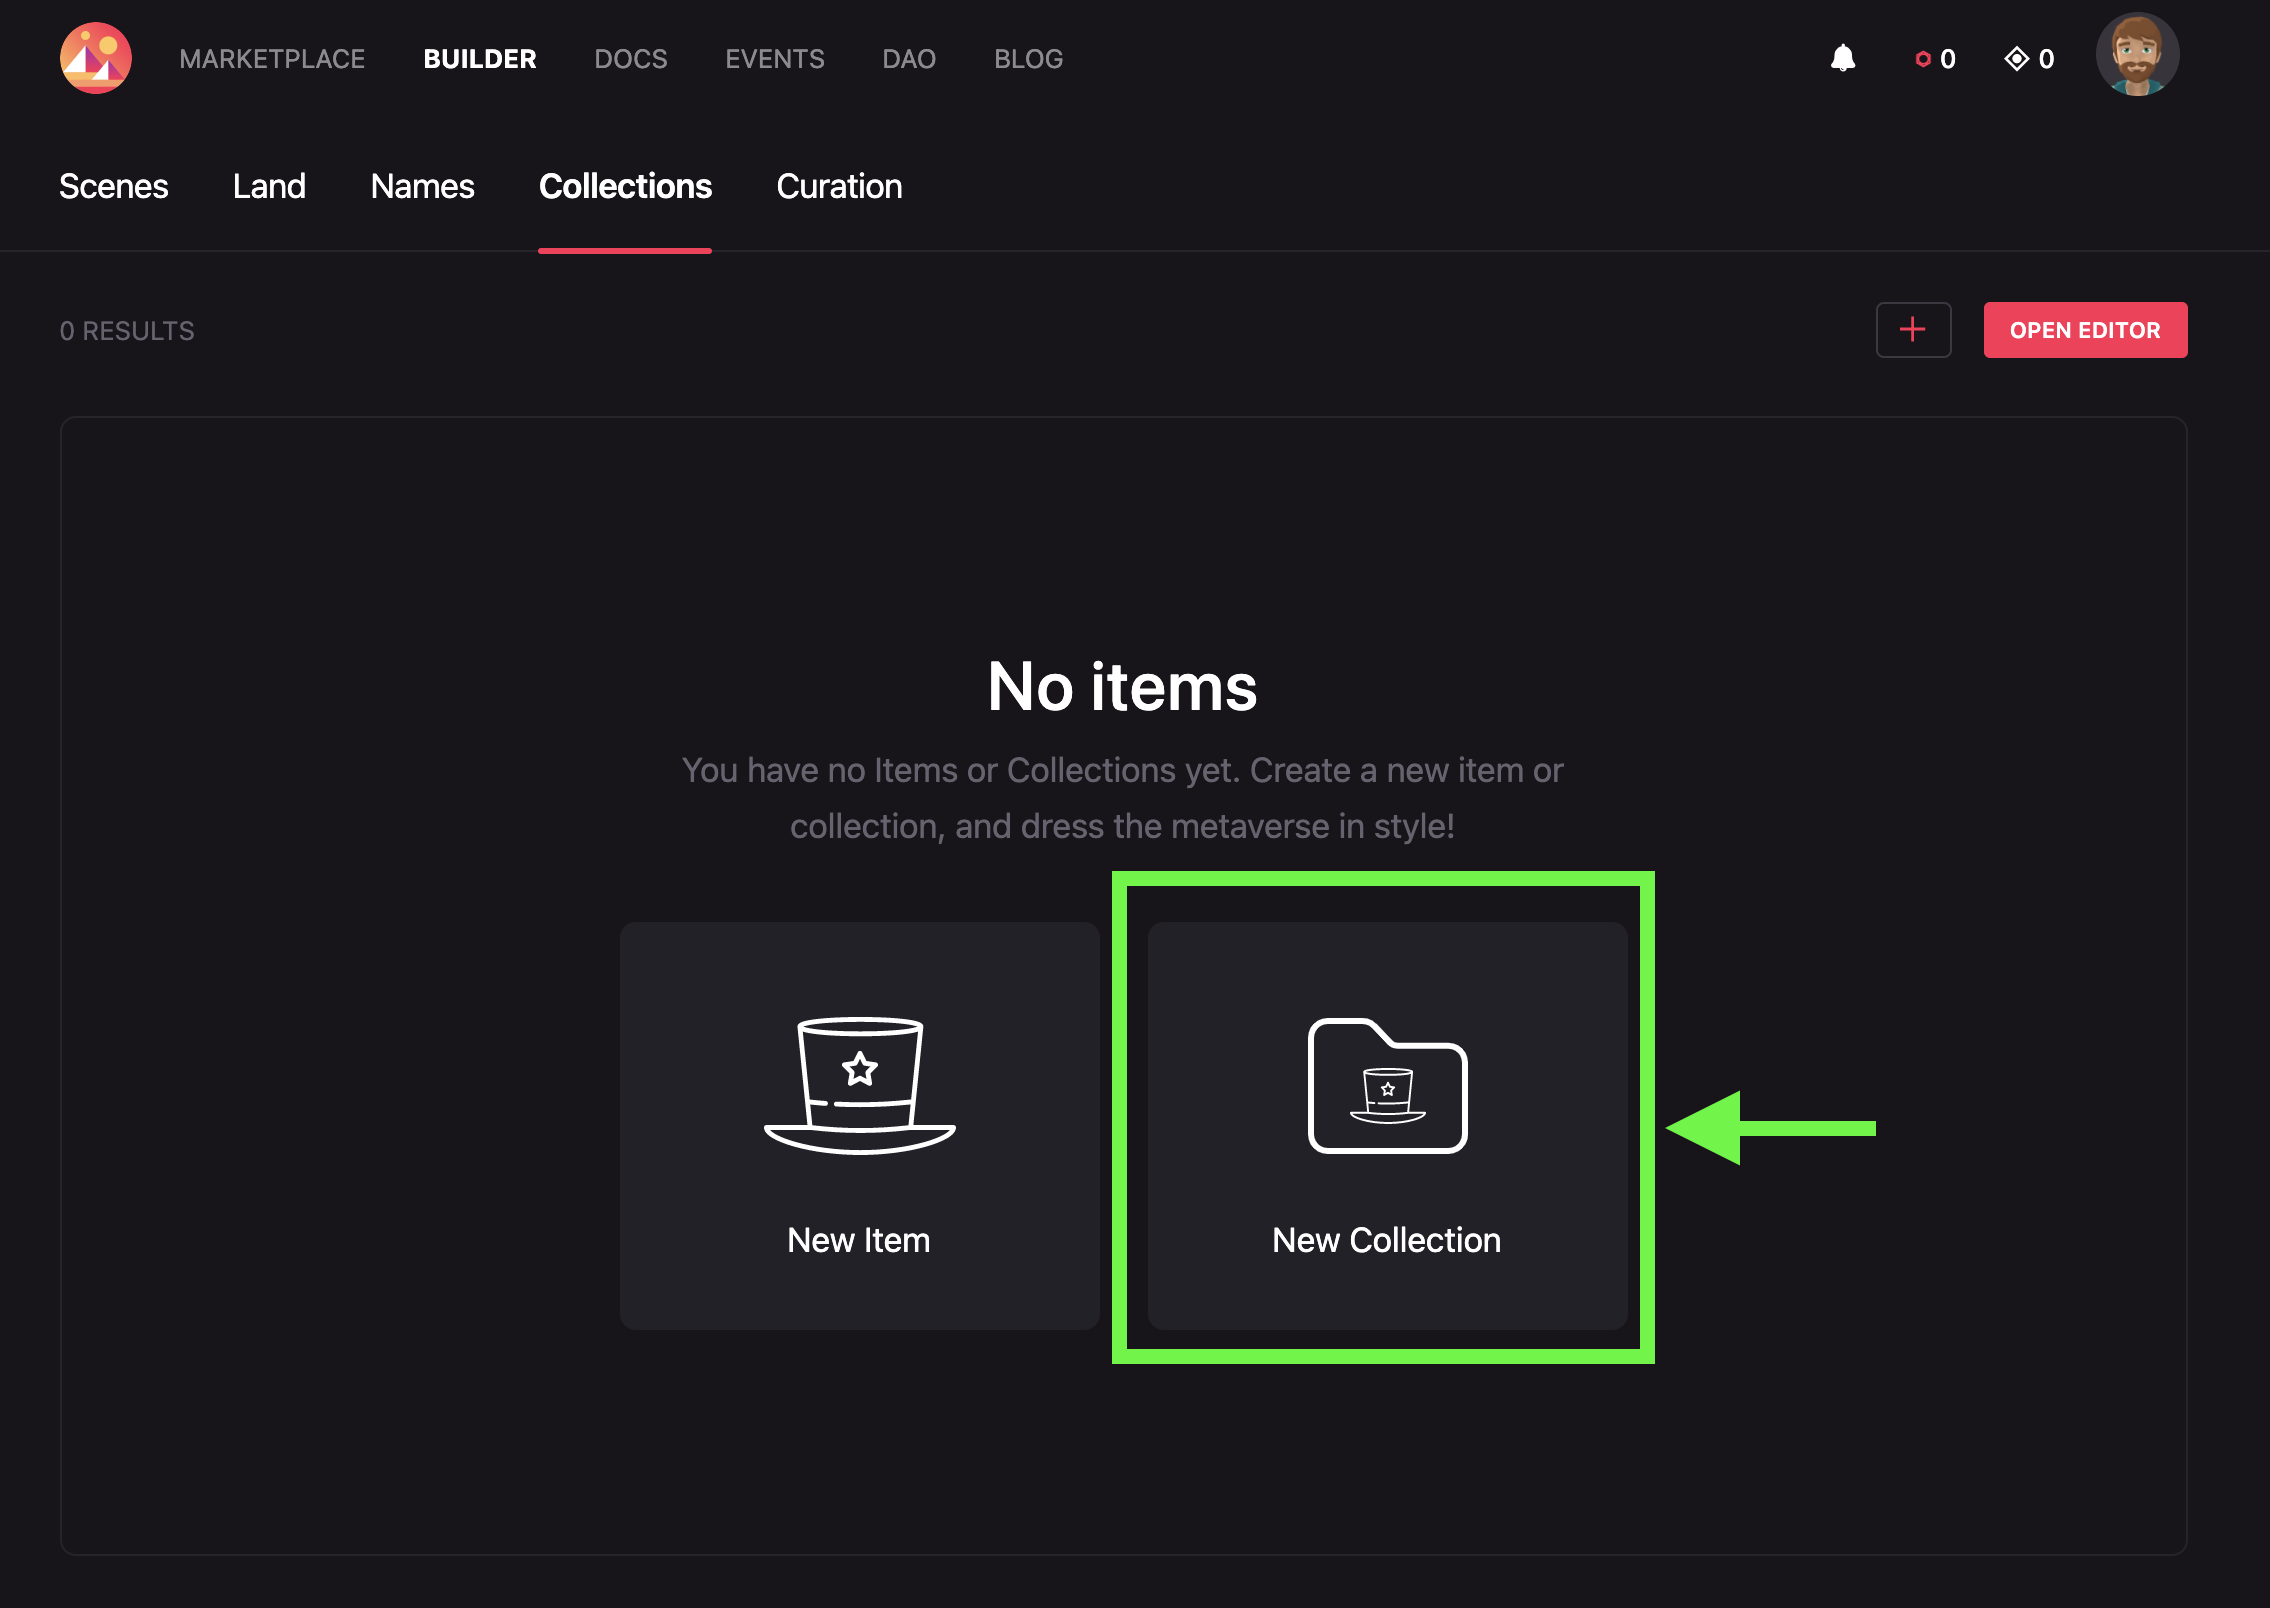Screen dimensions: 2270x1608
Task: Click the diamond MANA balance icon
Action: (2016, 59)
